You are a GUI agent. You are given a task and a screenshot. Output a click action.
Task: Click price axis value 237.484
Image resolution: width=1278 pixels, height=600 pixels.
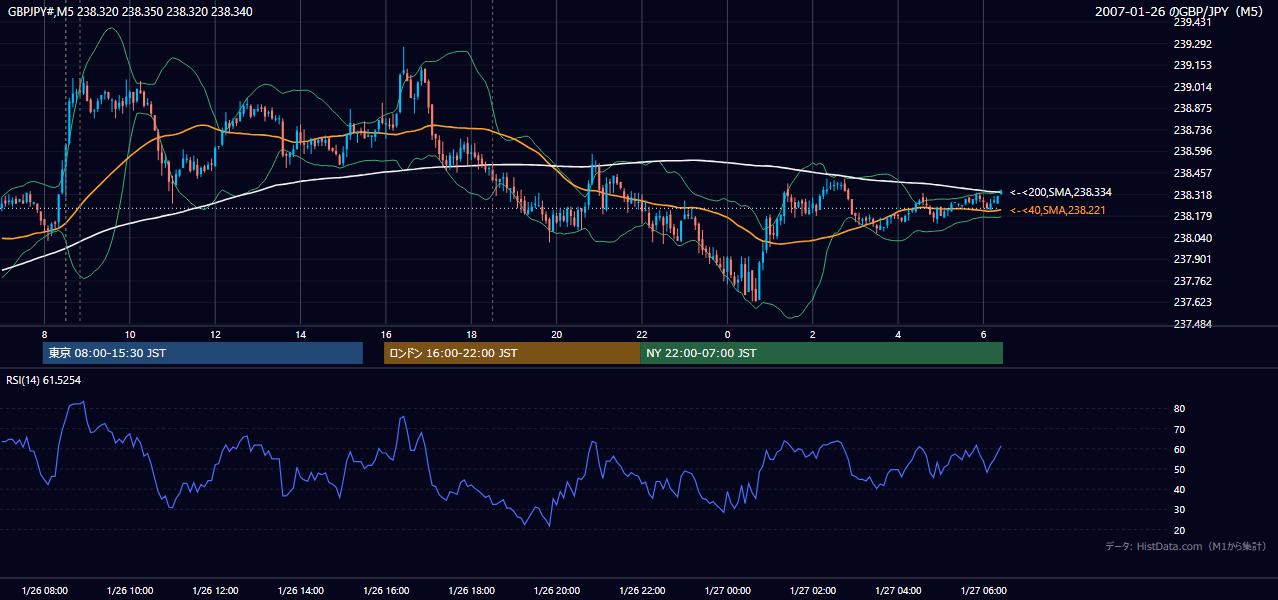click(1193, 324)
